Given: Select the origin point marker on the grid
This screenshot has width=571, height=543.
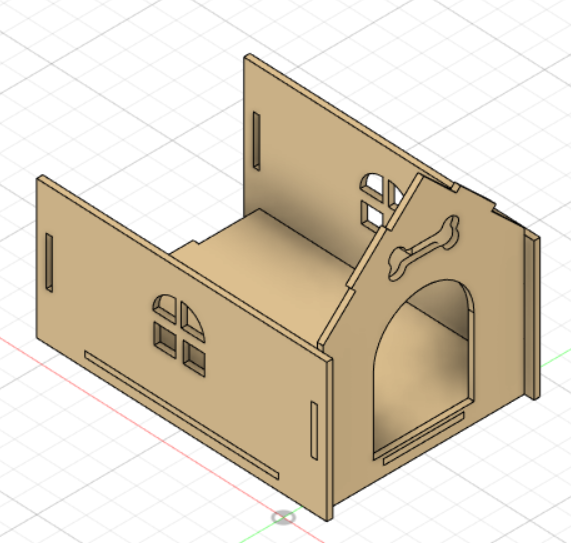Looking at the screenshot, I should coord(283,517).
